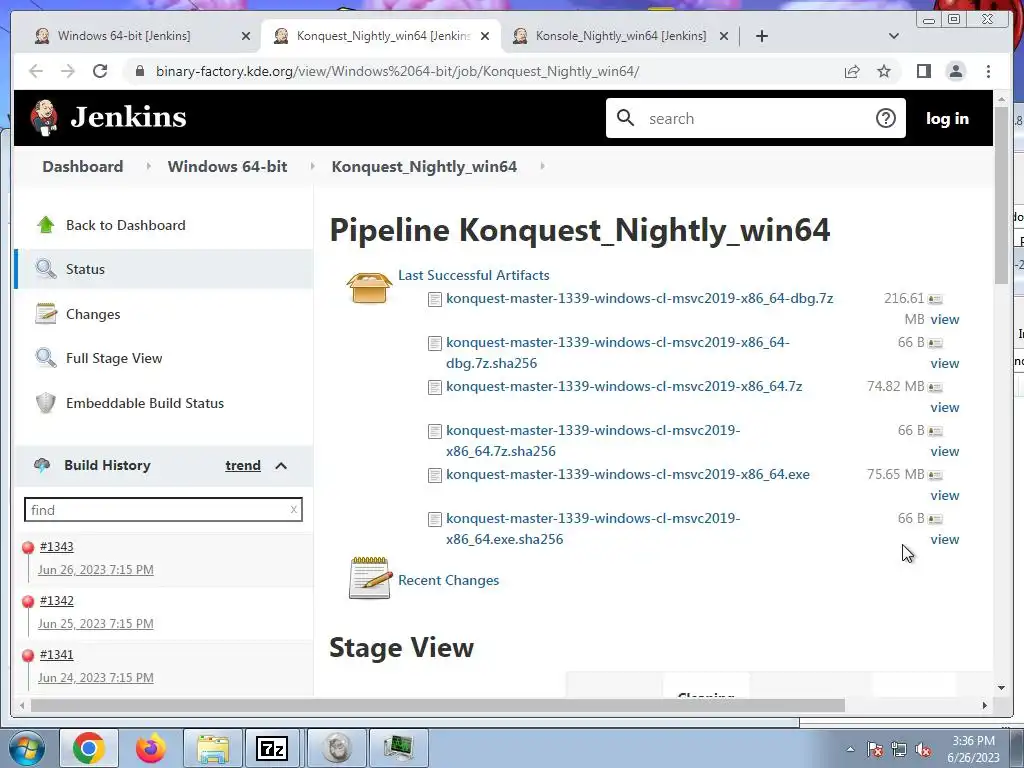Screen dimensions: 1024x768
Task: Switch to the Windows 64-bit [Jenkins] tab
Action: [x=124, y=36]
